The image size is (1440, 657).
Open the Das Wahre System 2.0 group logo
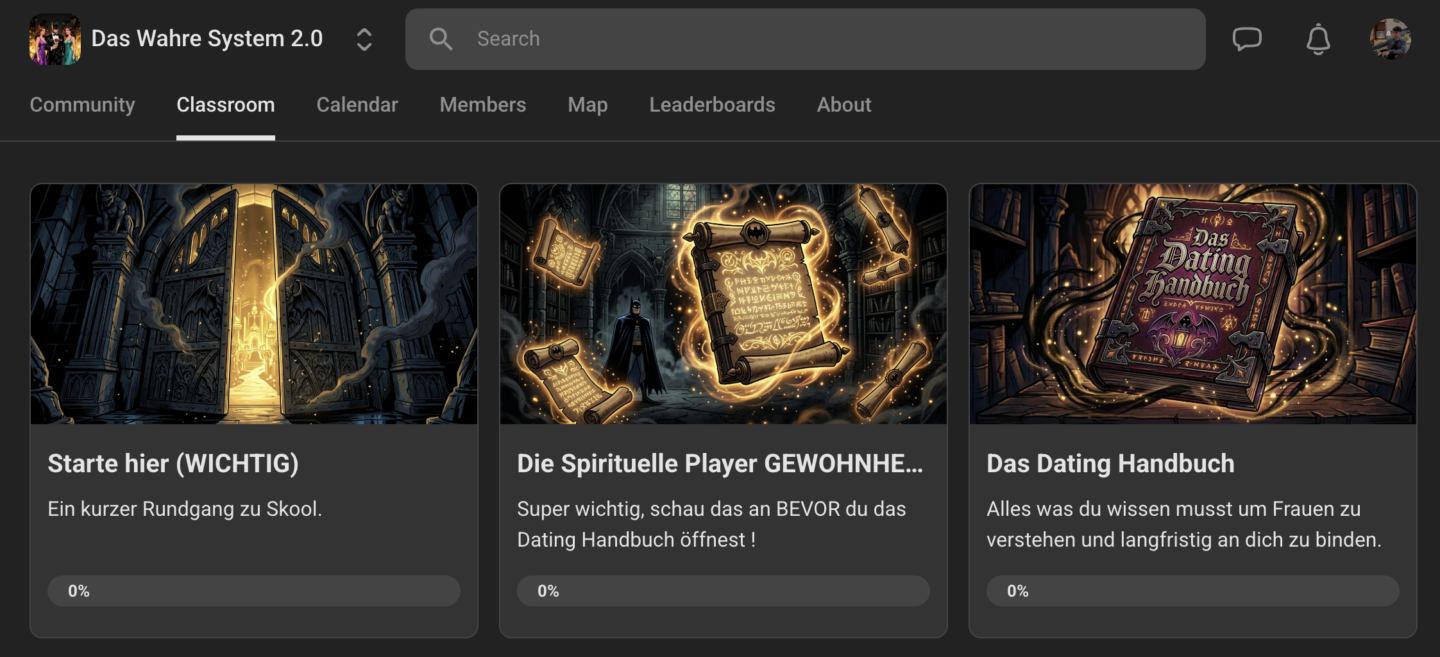click(55, 40)
